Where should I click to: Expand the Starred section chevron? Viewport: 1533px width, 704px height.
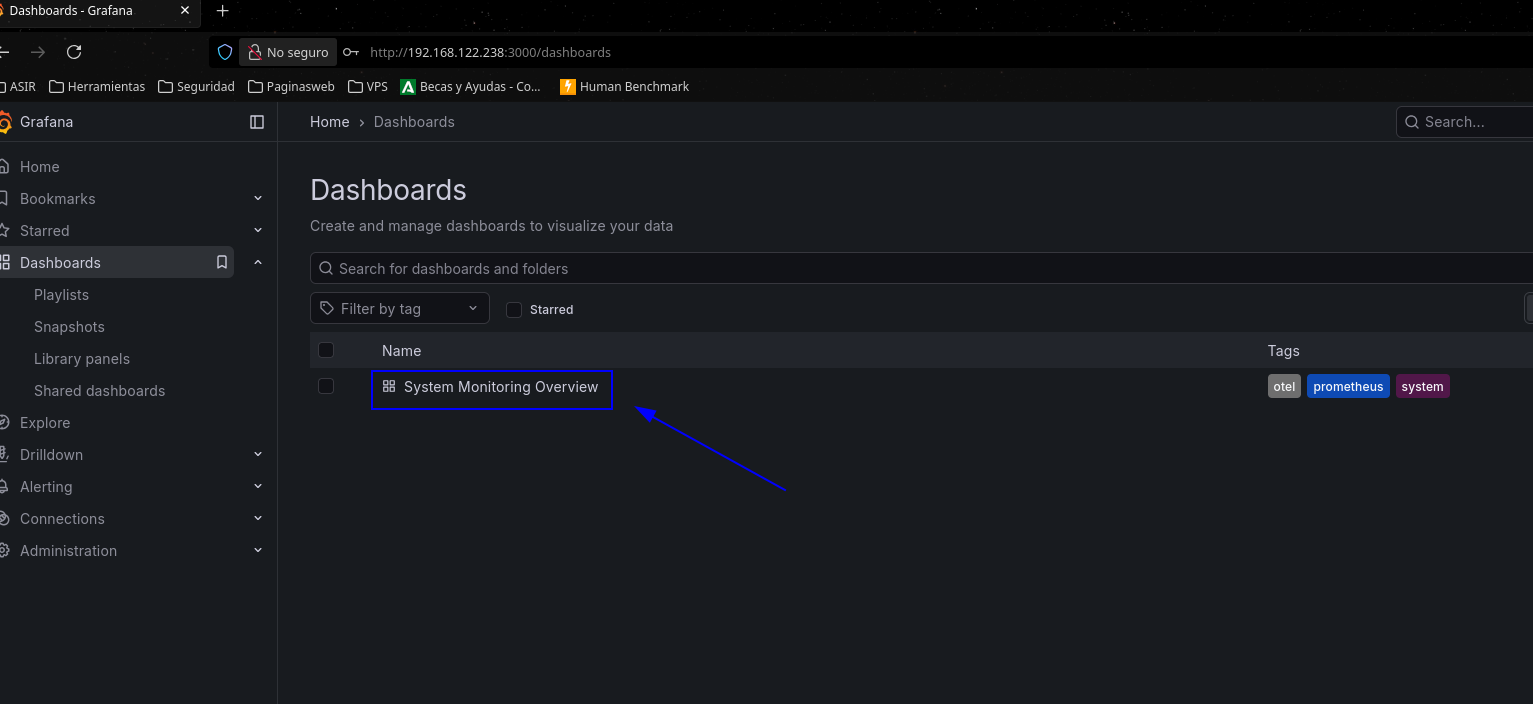click(x=258, y=231)
